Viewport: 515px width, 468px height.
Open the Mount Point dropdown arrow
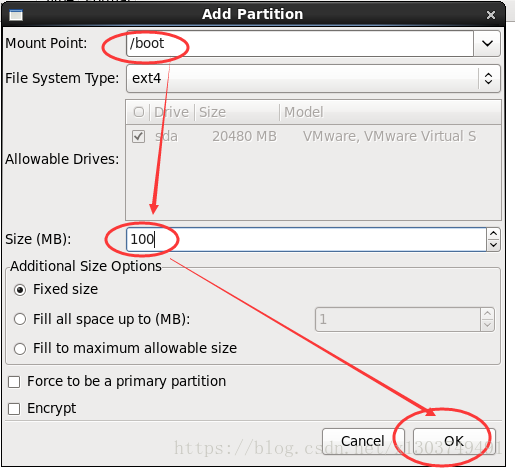pos(487,43)
